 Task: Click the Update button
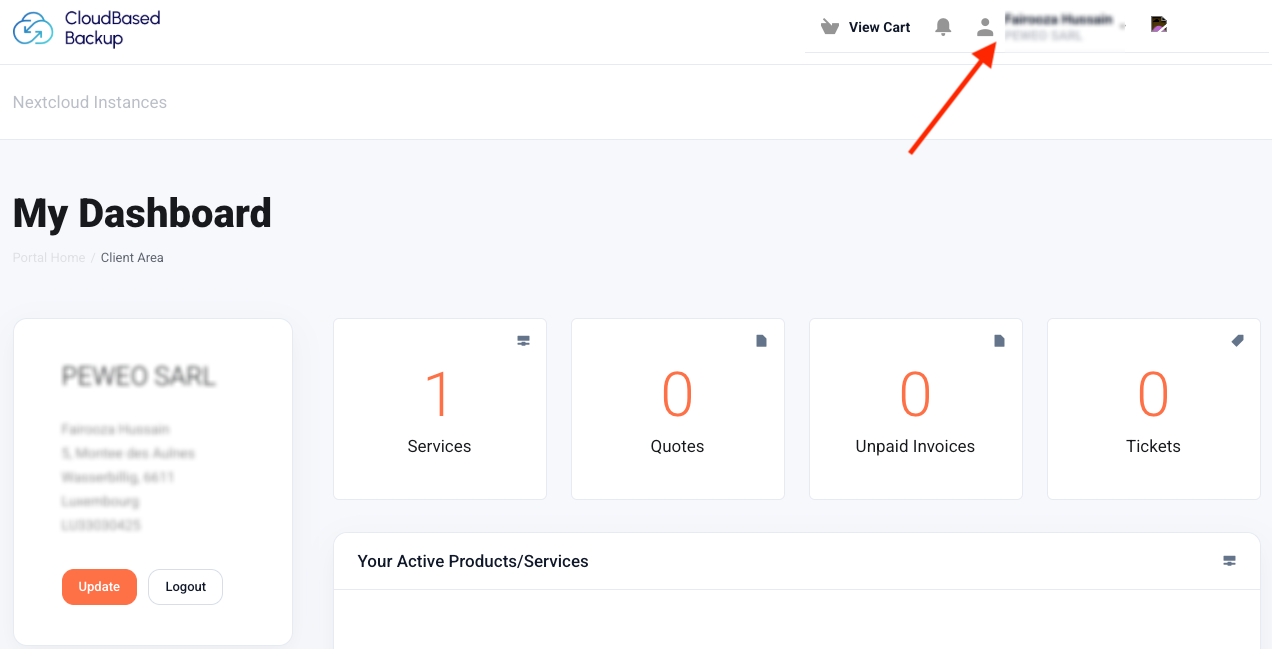pos(99,587)
